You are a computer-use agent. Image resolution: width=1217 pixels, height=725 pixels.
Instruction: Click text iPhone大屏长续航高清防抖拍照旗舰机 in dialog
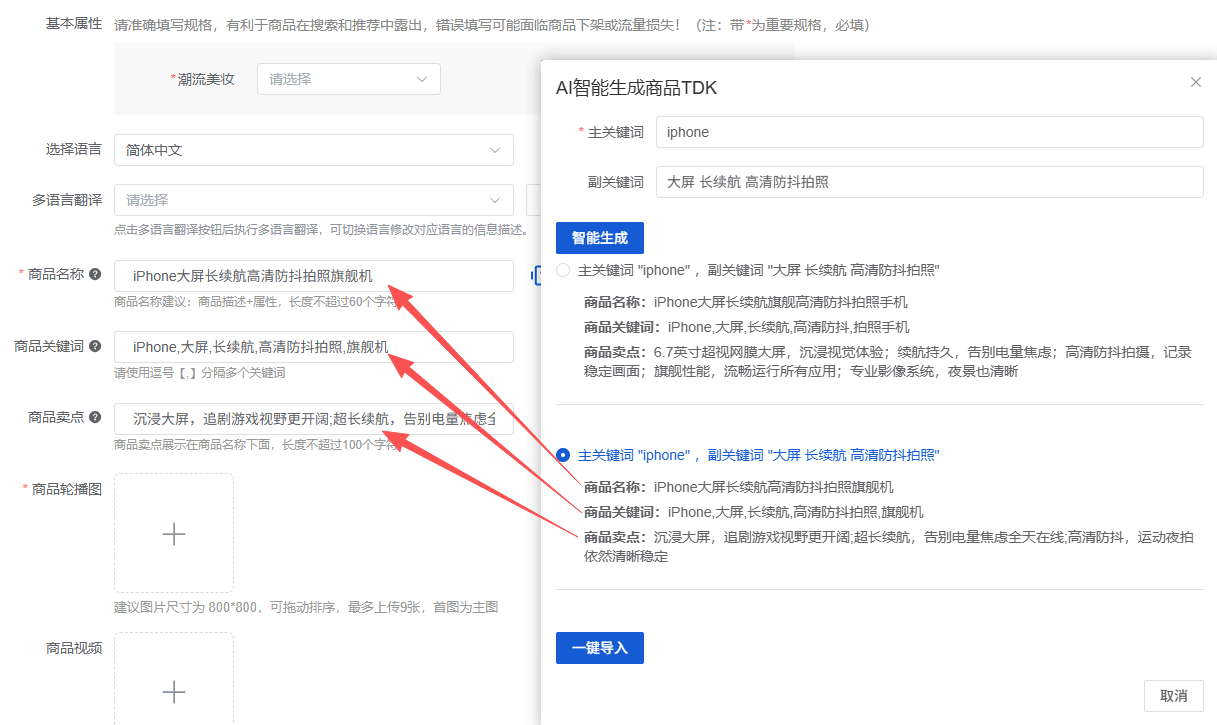tap(774, 487)
